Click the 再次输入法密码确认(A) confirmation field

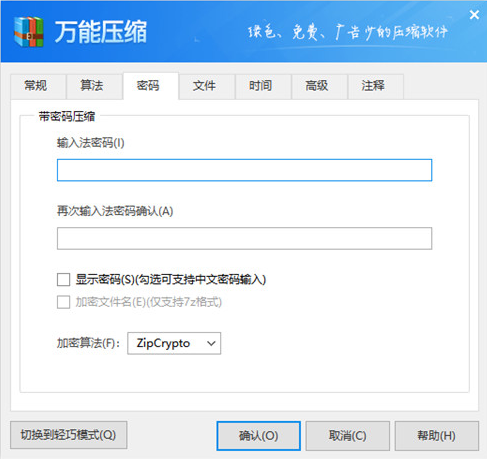(x=244, y=238)
